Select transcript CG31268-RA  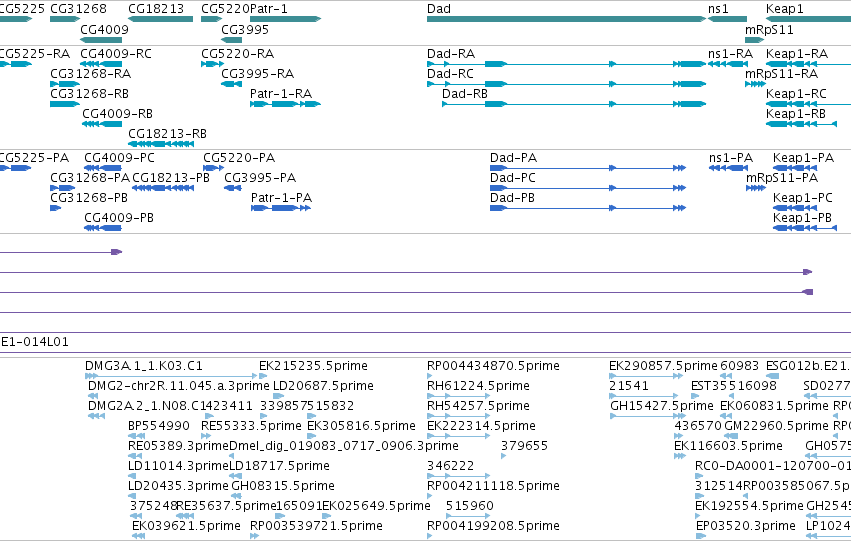pos(65,84)
